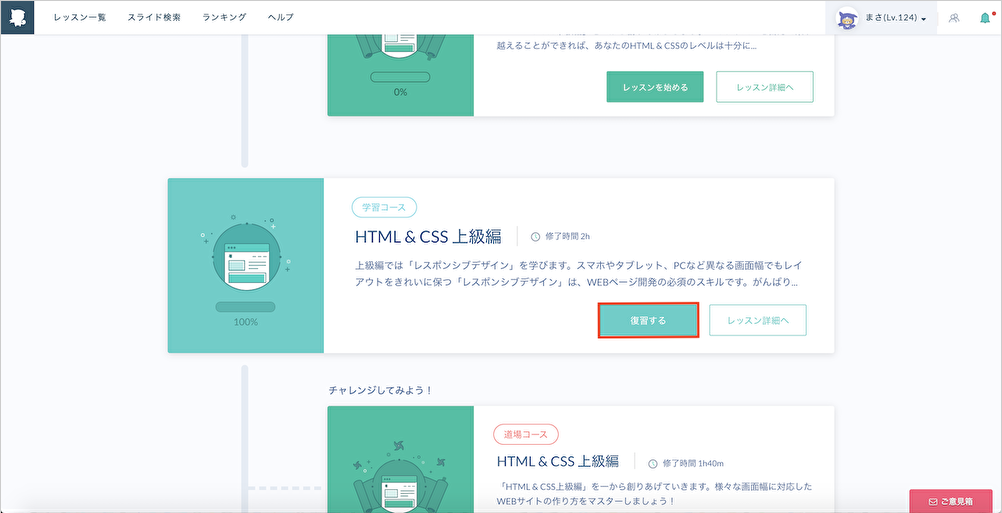The width and height of the screenshot is (1002, 513).
Task: Open the ヘルプ menu item
Action: point(281,18)
